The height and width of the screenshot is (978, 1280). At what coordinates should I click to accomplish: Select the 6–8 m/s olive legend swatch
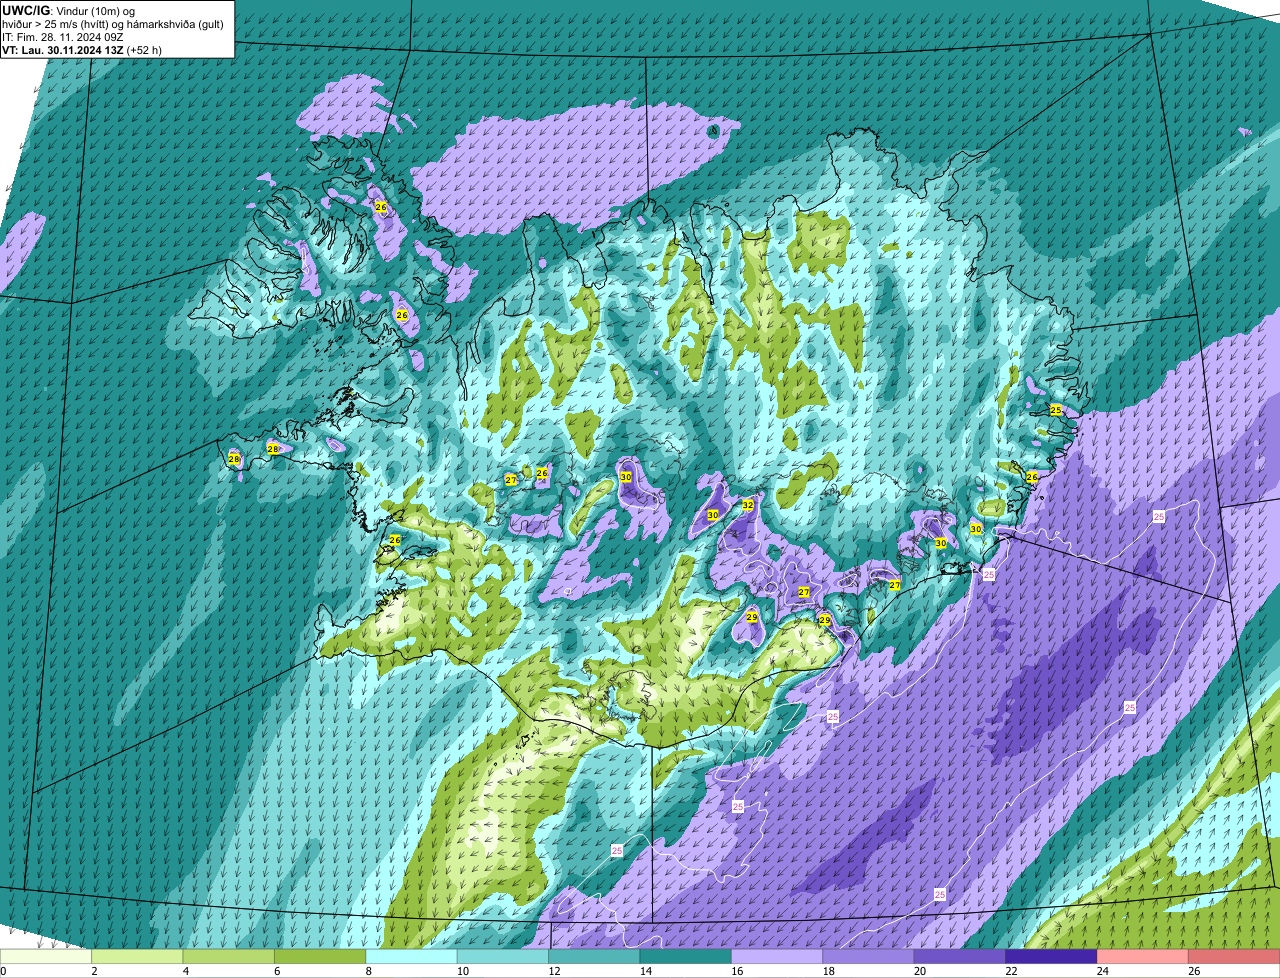(320, 956)
